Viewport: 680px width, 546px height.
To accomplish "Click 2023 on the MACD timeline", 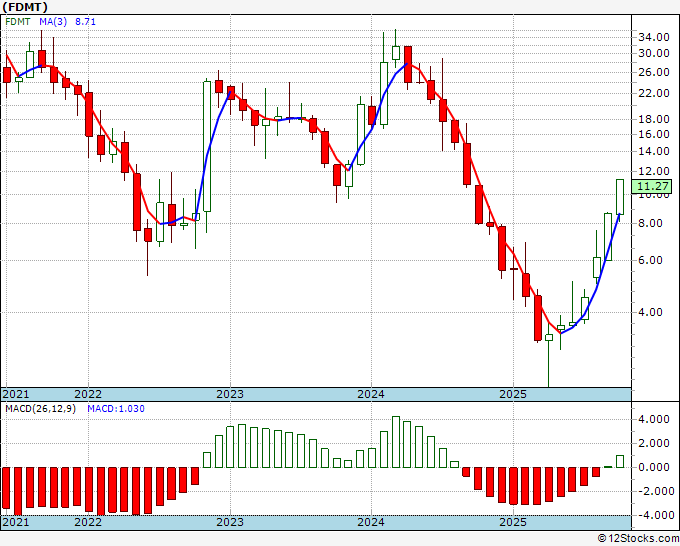I will click(x=230, y=522).
